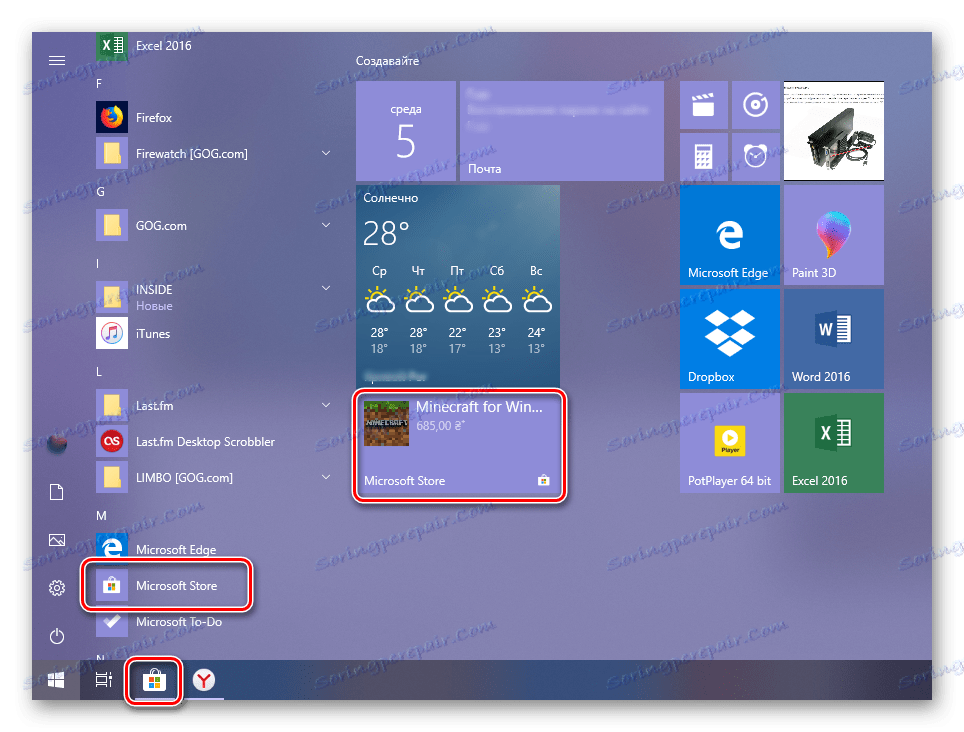Jump to letter G section header
Image resolution: width=964 pixels, height=732 pixels.
100,192
